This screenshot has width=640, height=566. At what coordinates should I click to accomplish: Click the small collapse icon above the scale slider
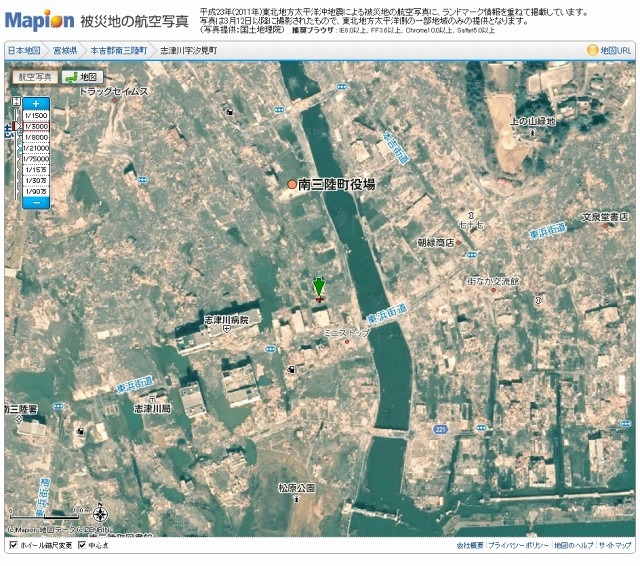[x=17, y=102]
